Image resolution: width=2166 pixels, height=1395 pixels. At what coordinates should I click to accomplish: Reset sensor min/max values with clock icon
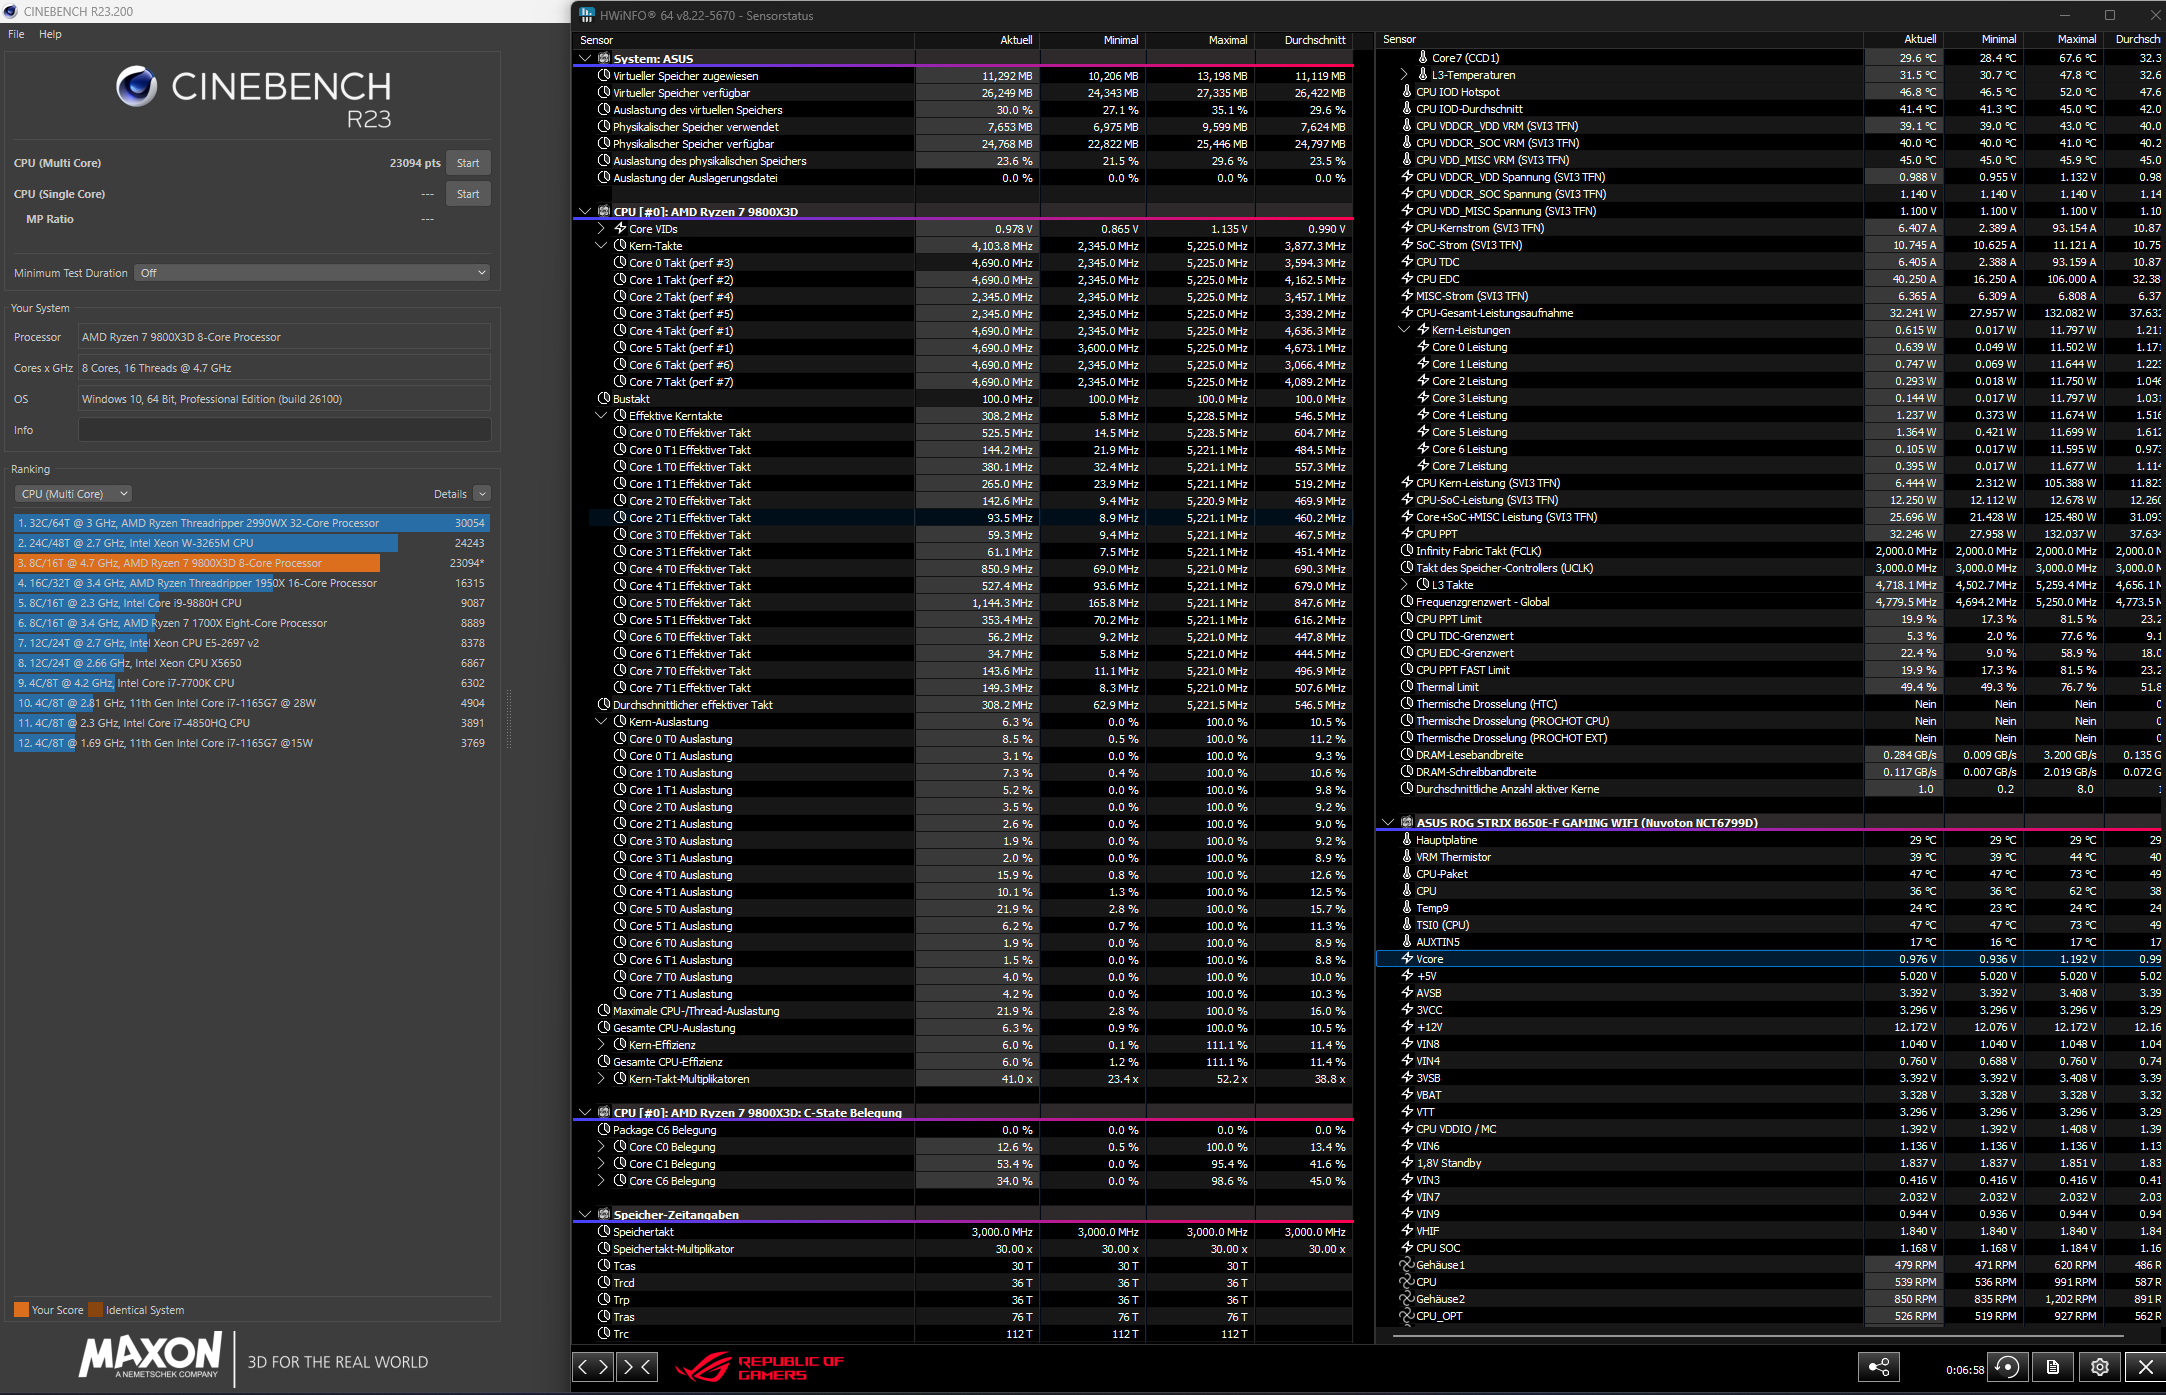pyautogui.click(x=2007, y=1367)
